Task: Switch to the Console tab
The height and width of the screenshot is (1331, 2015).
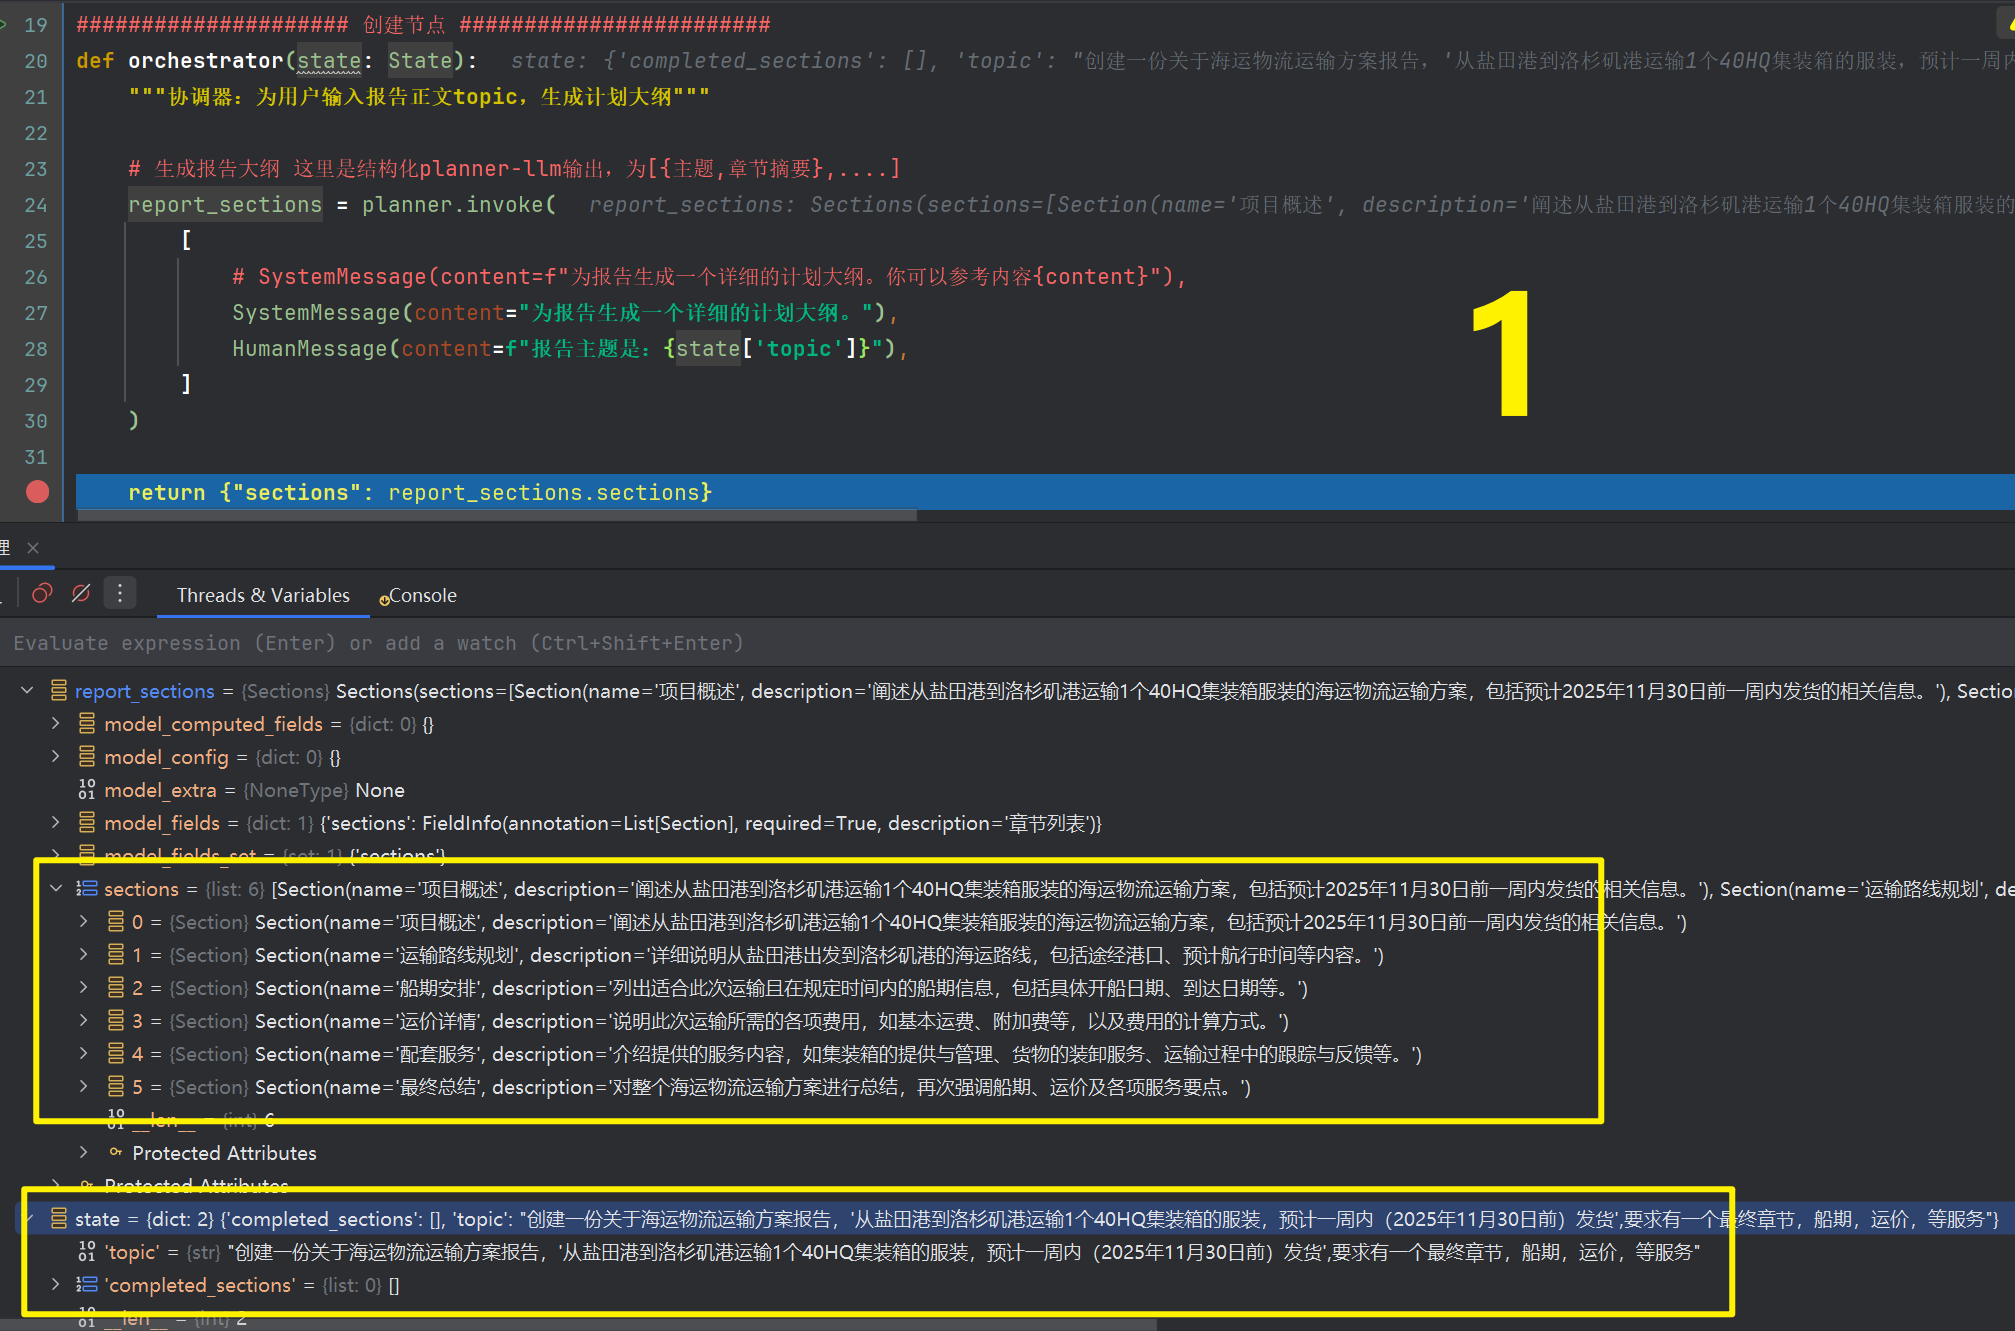Action: tap(421, 596)
